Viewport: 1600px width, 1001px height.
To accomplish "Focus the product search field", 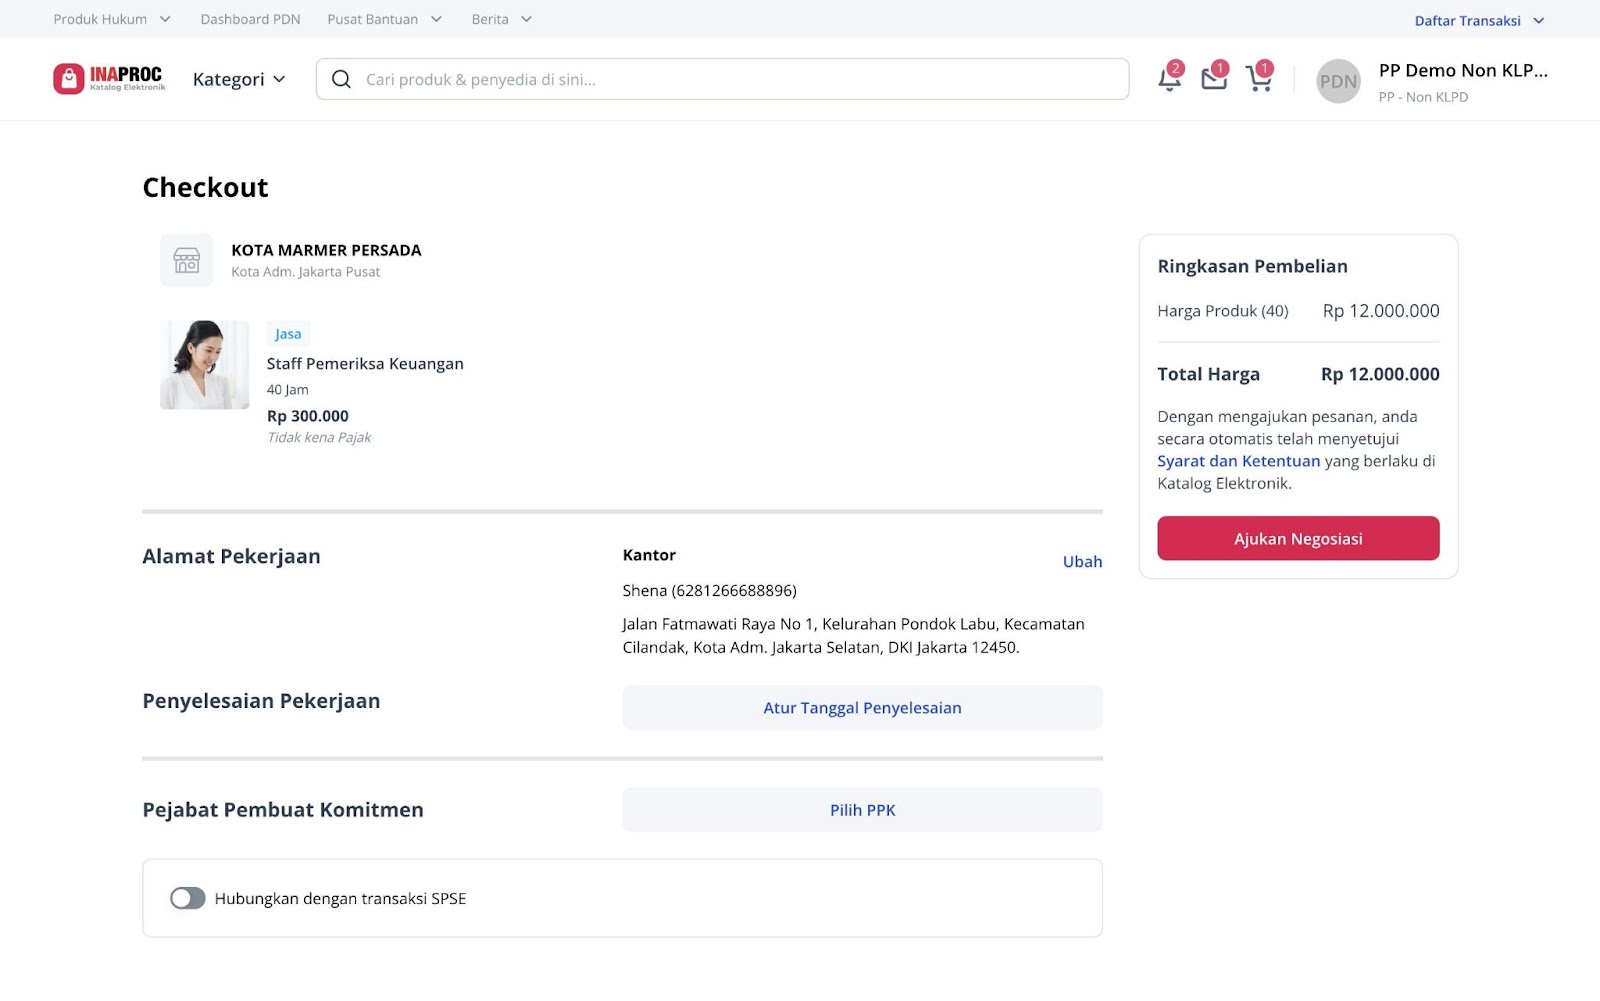I will tap(722, 79).
